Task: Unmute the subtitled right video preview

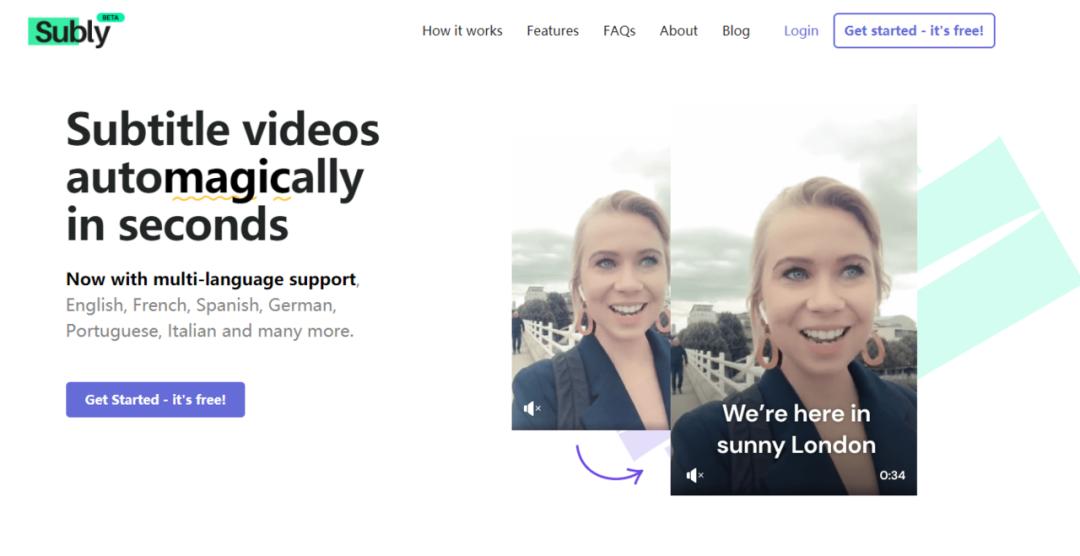Action: pos(695,475)
